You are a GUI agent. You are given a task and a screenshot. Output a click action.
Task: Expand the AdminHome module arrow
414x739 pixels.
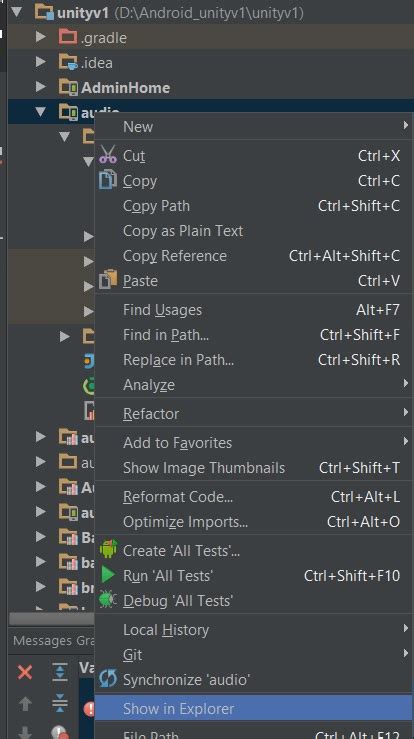coord(41,87)
